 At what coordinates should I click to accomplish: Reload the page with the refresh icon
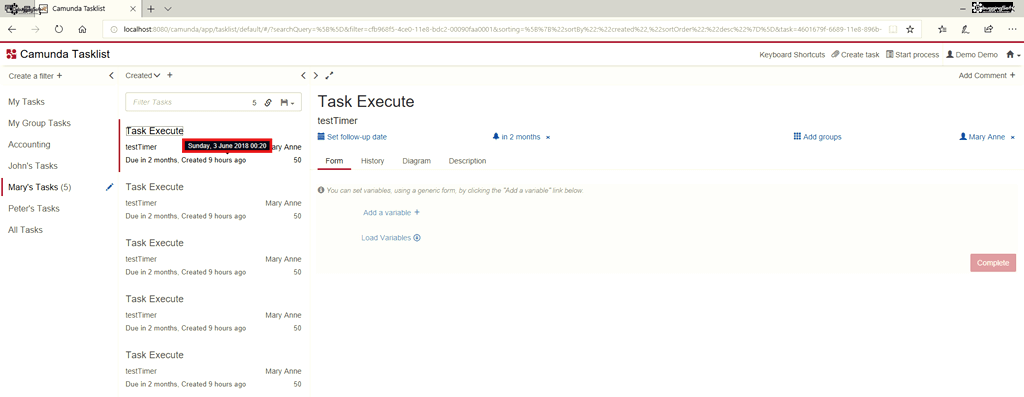pos(59,29)
